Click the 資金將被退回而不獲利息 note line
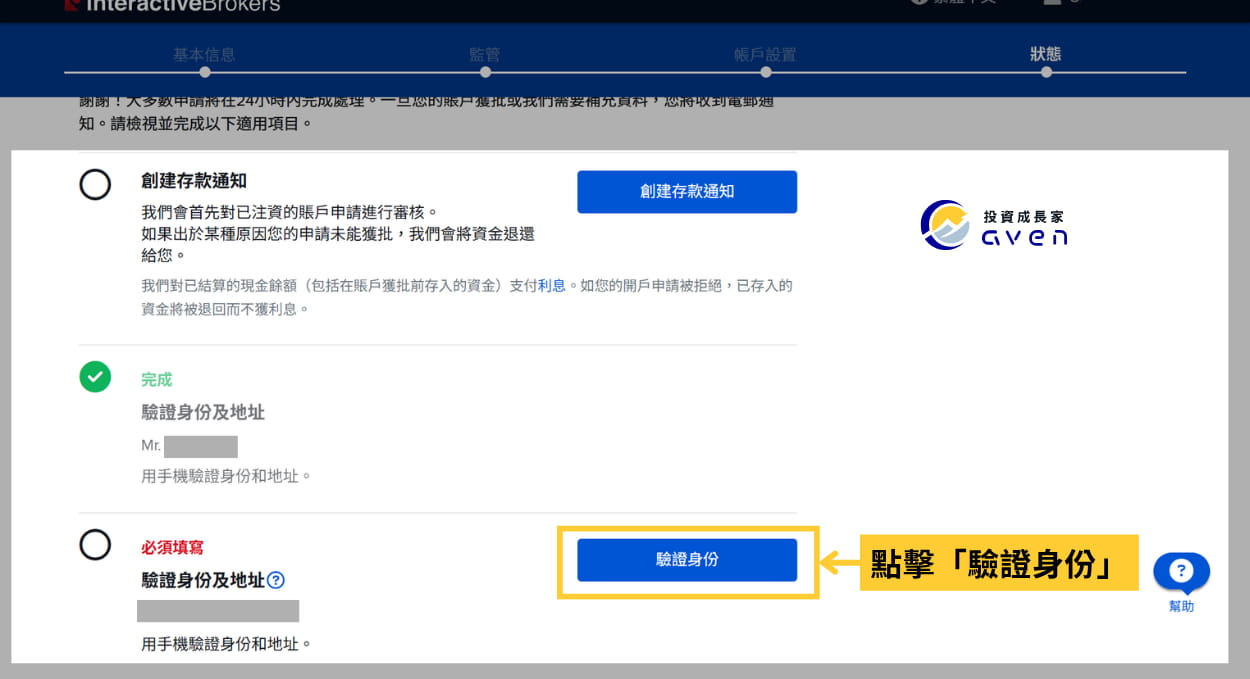 [x=225, y=309]
